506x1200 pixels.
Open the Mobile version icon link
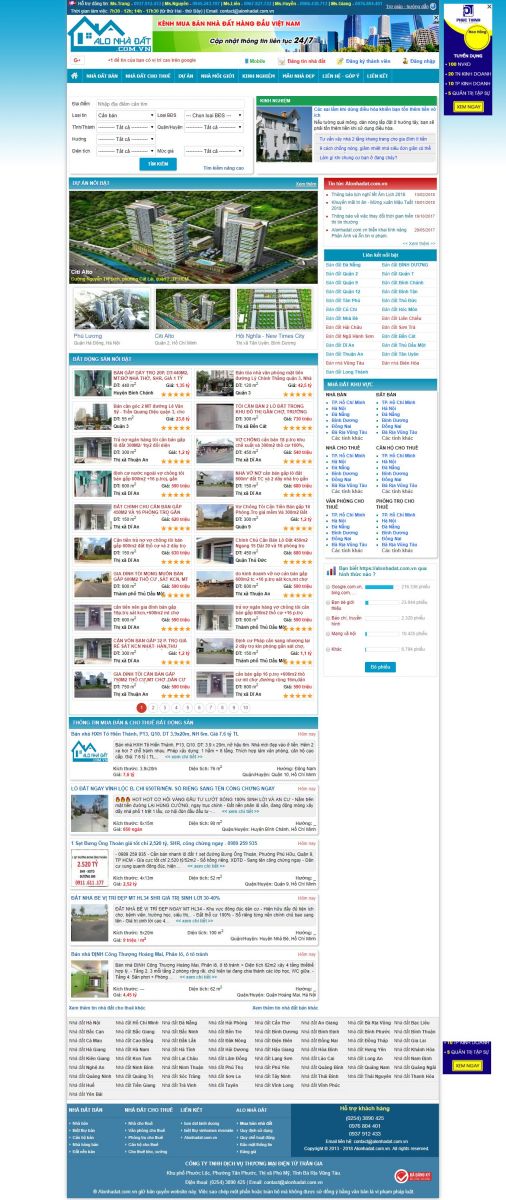click(x=246, y=61)
